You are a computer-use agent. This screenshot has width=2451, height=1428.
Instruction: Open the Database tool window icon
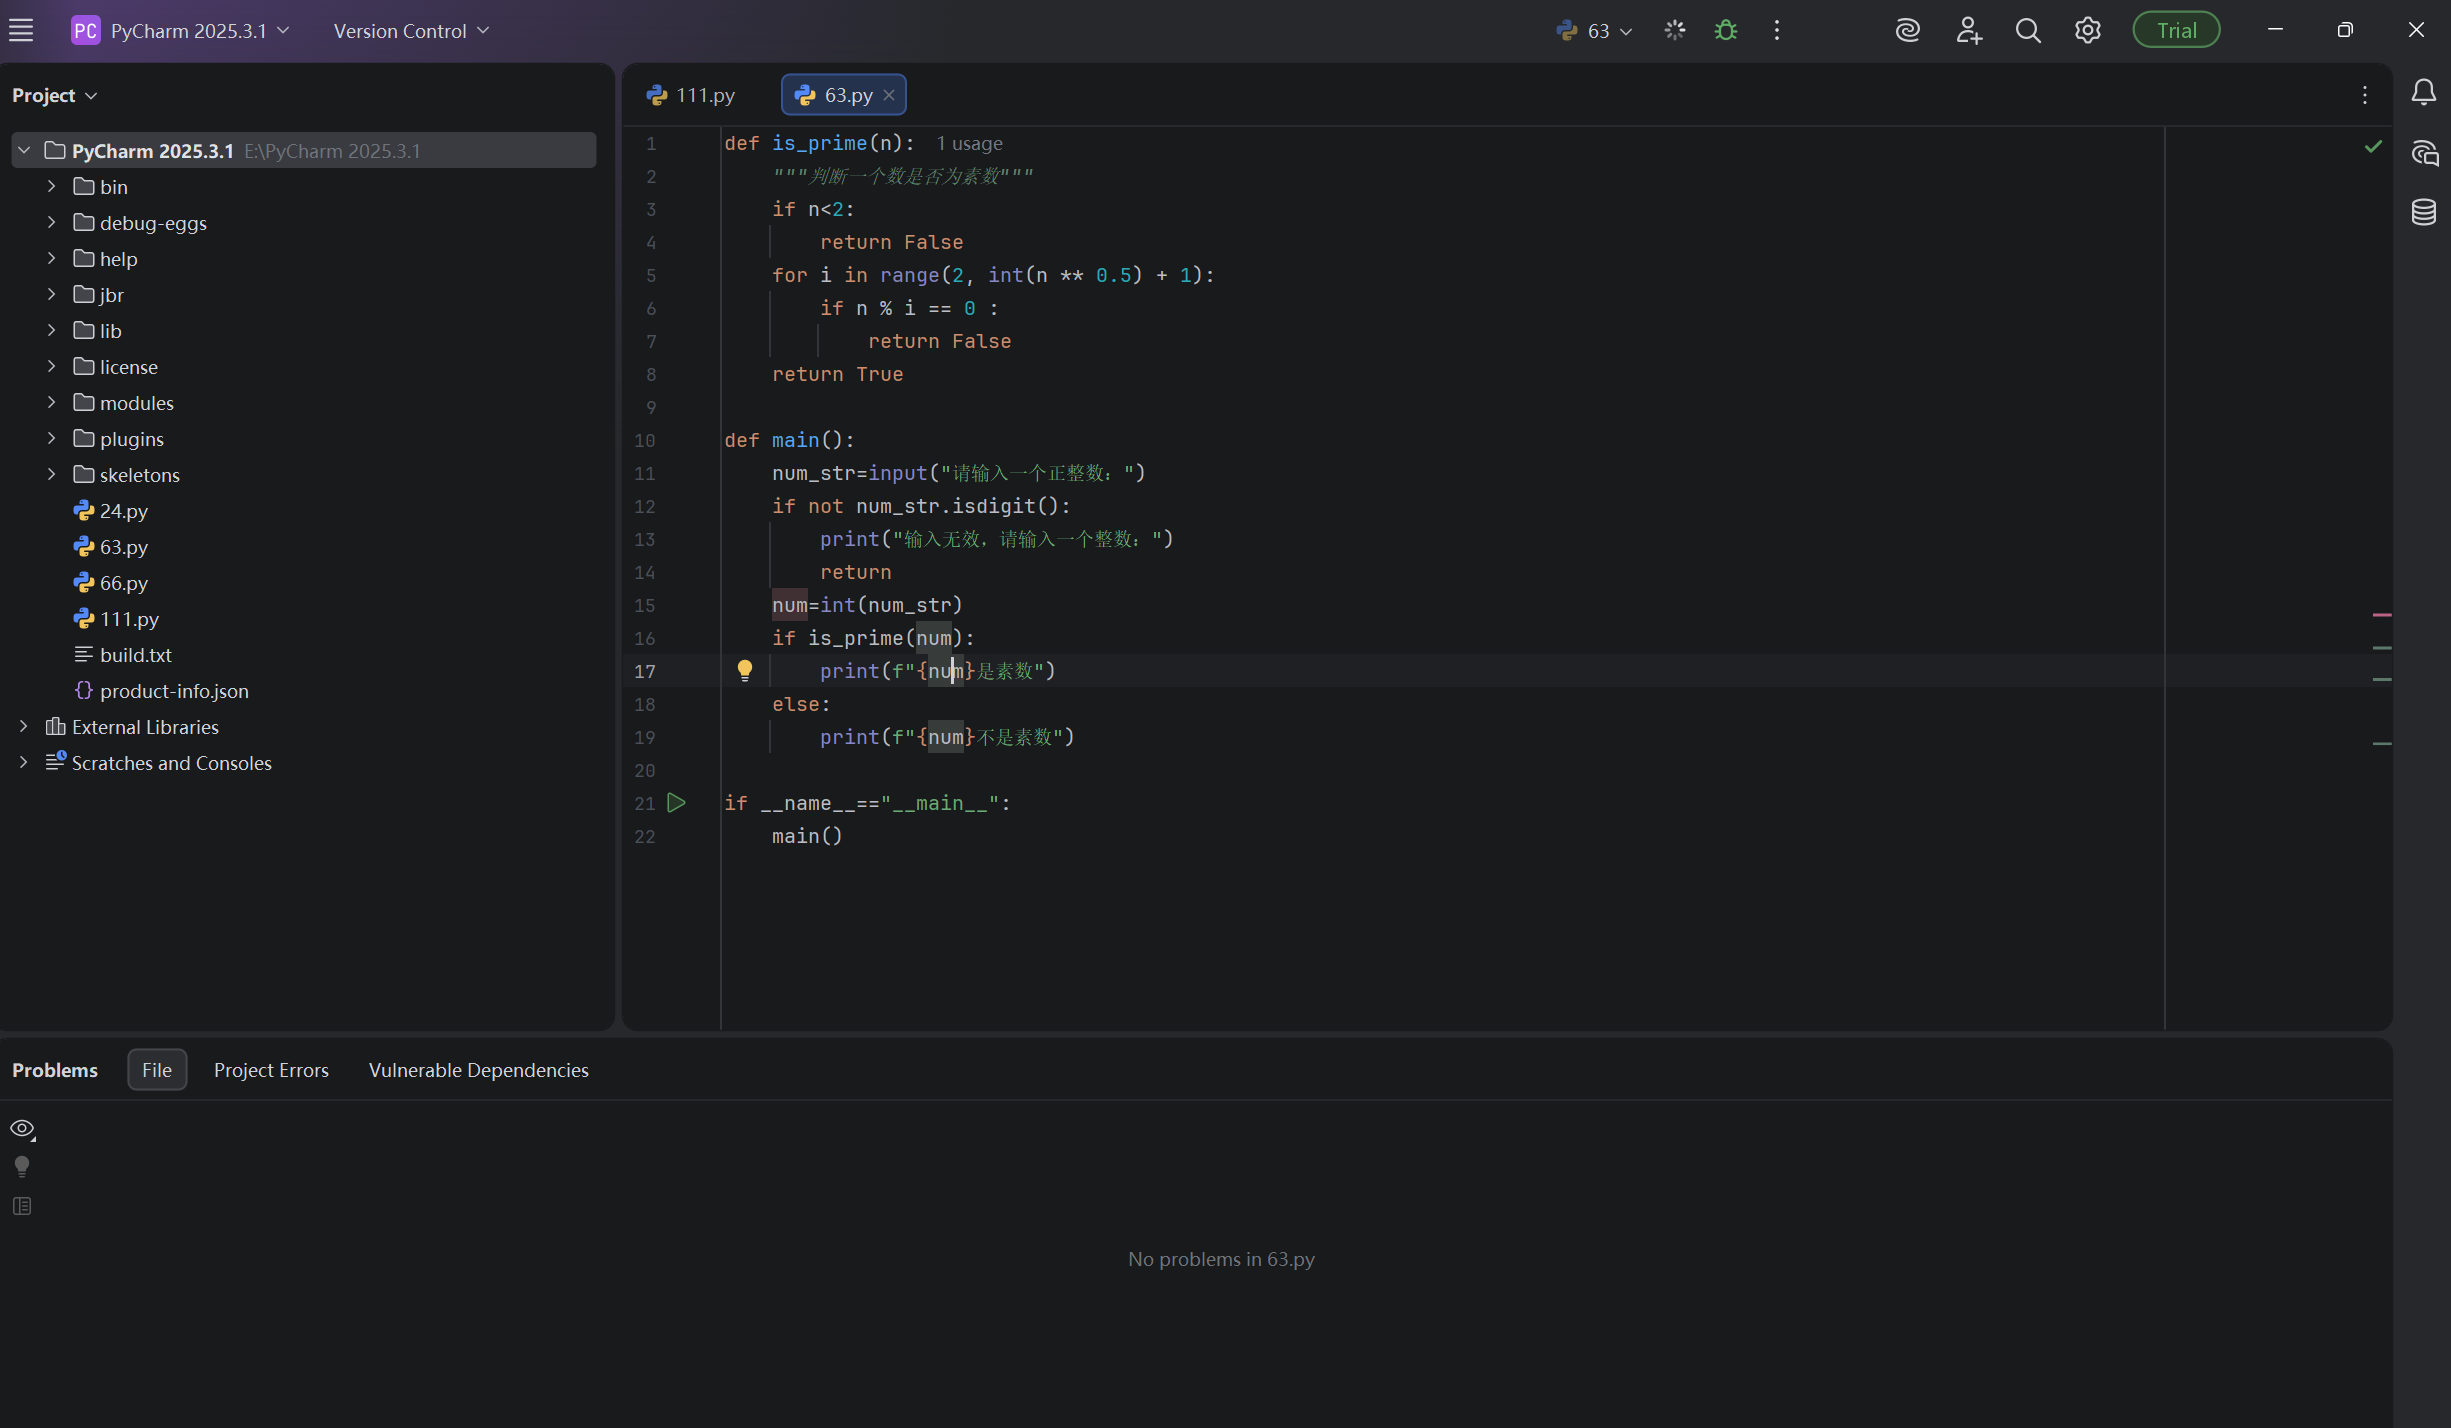tap(2423, 212)
